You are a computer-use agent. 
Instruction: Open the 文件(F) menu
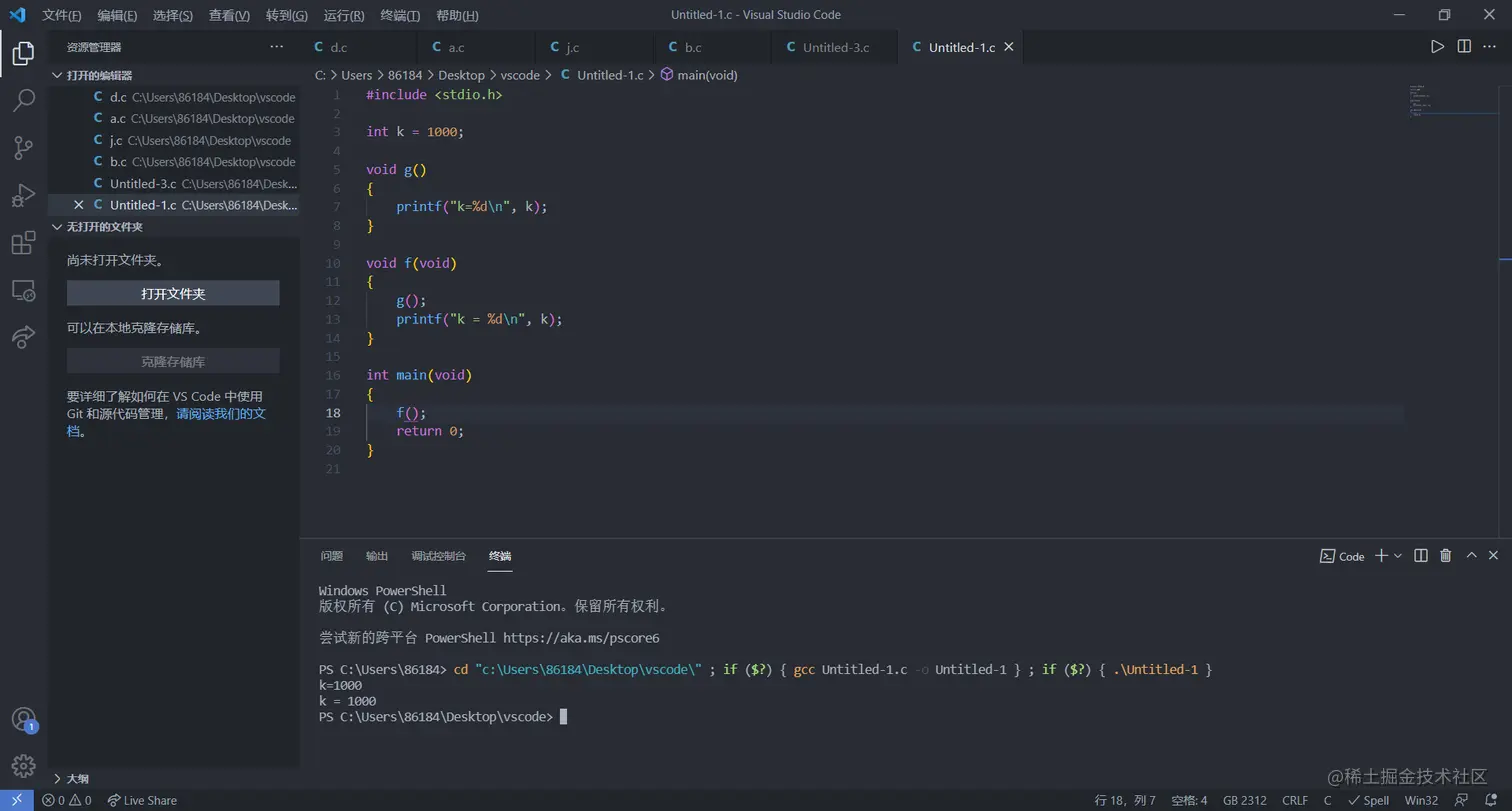coord(62,15)
